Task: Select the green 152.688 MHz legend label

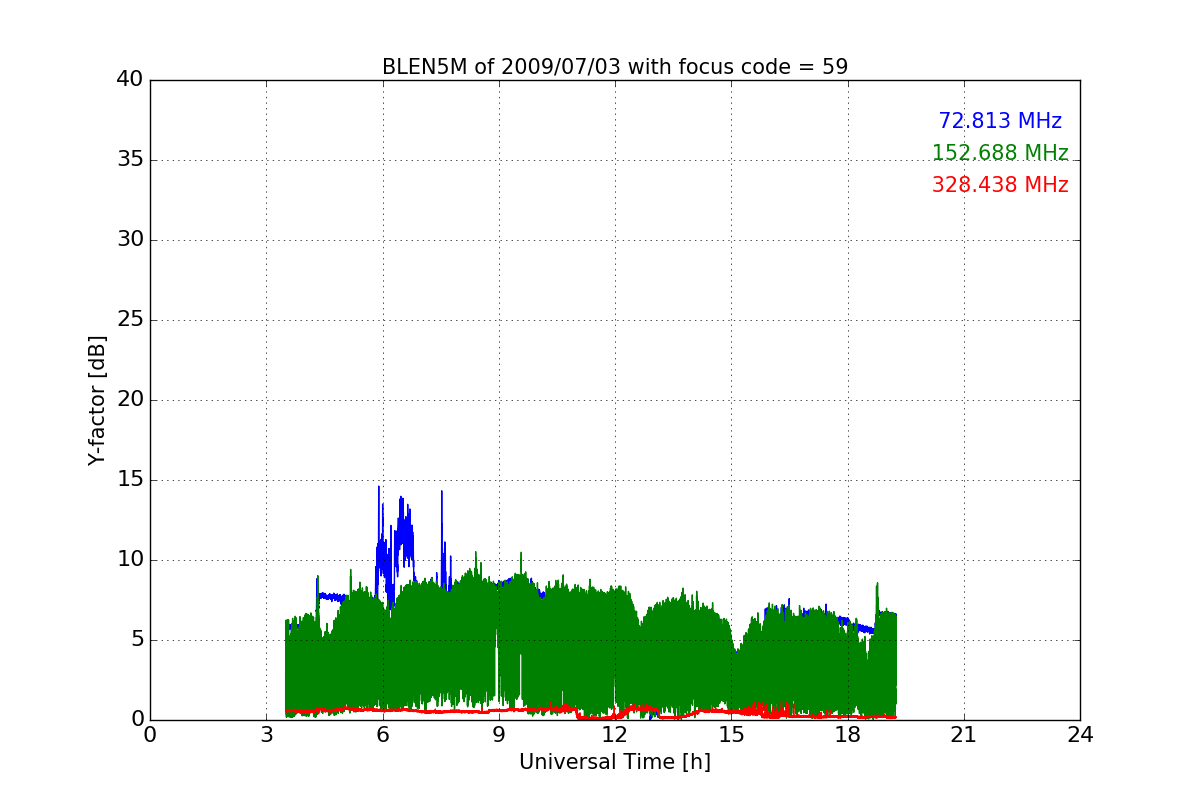Action: coord(1000,153)
